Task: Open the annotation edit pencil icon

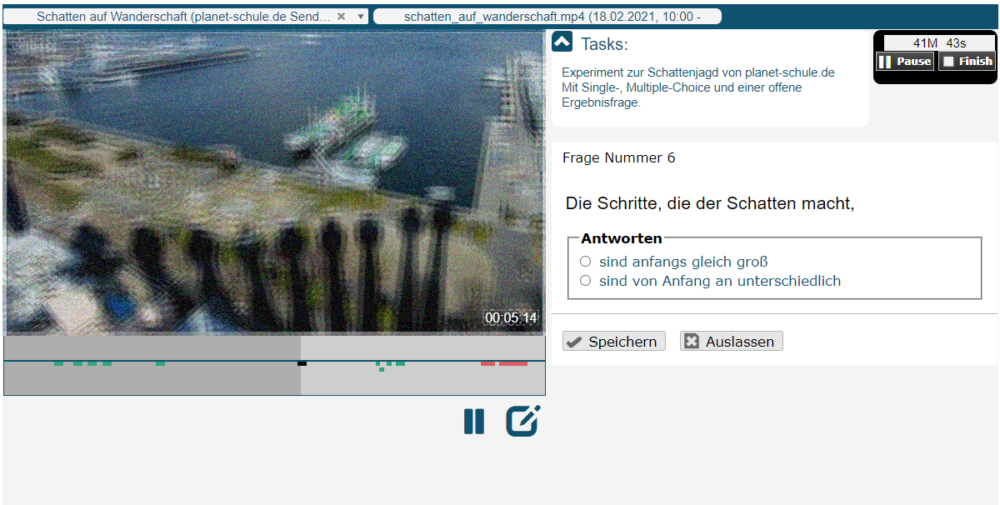Action: [522, 421]
